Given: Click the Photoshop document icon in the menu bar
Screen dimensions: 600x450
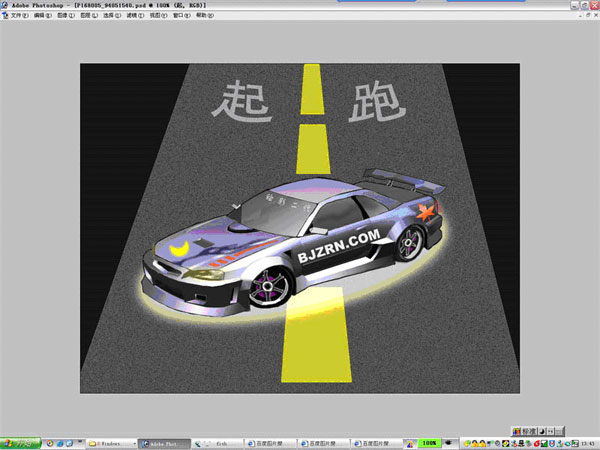Looking at the screenshot, I should (5, 15).
